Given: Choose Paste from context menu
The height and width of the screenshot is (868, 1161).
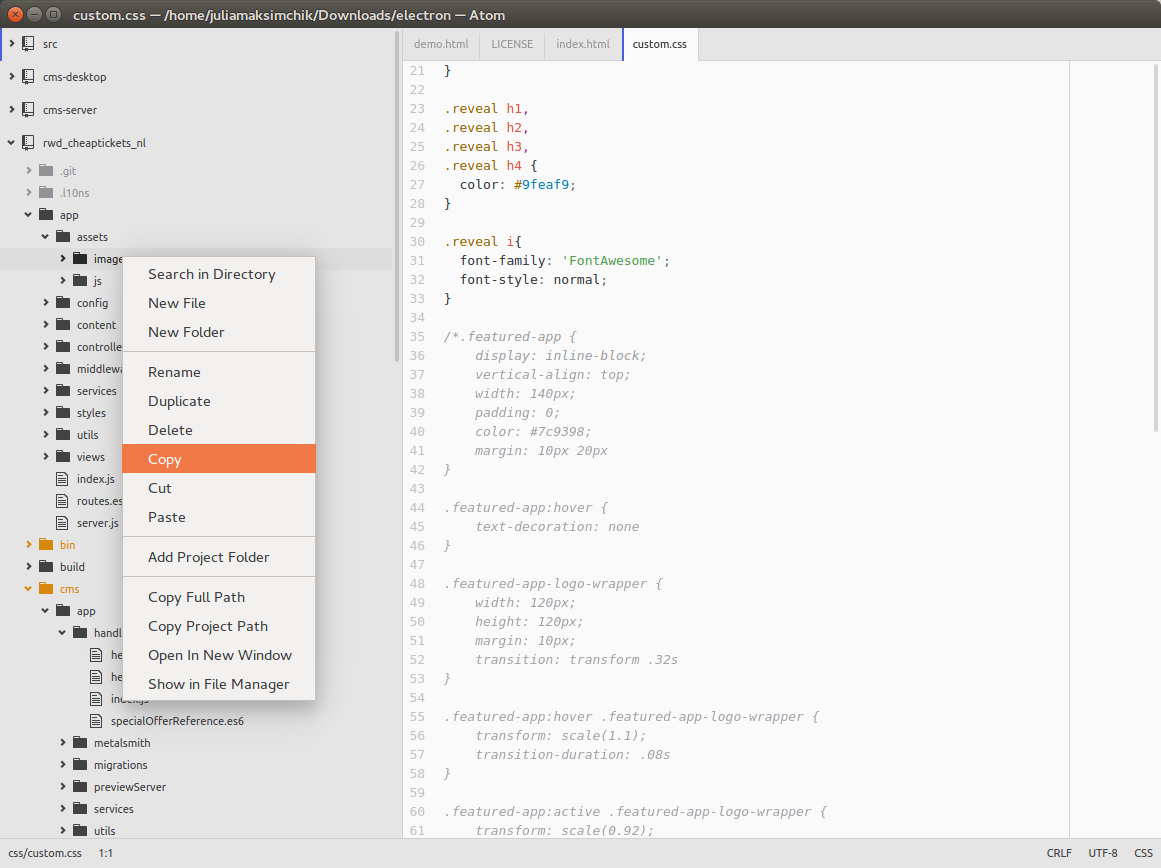Looking at the screenshot, I should (x=218, y=517).
